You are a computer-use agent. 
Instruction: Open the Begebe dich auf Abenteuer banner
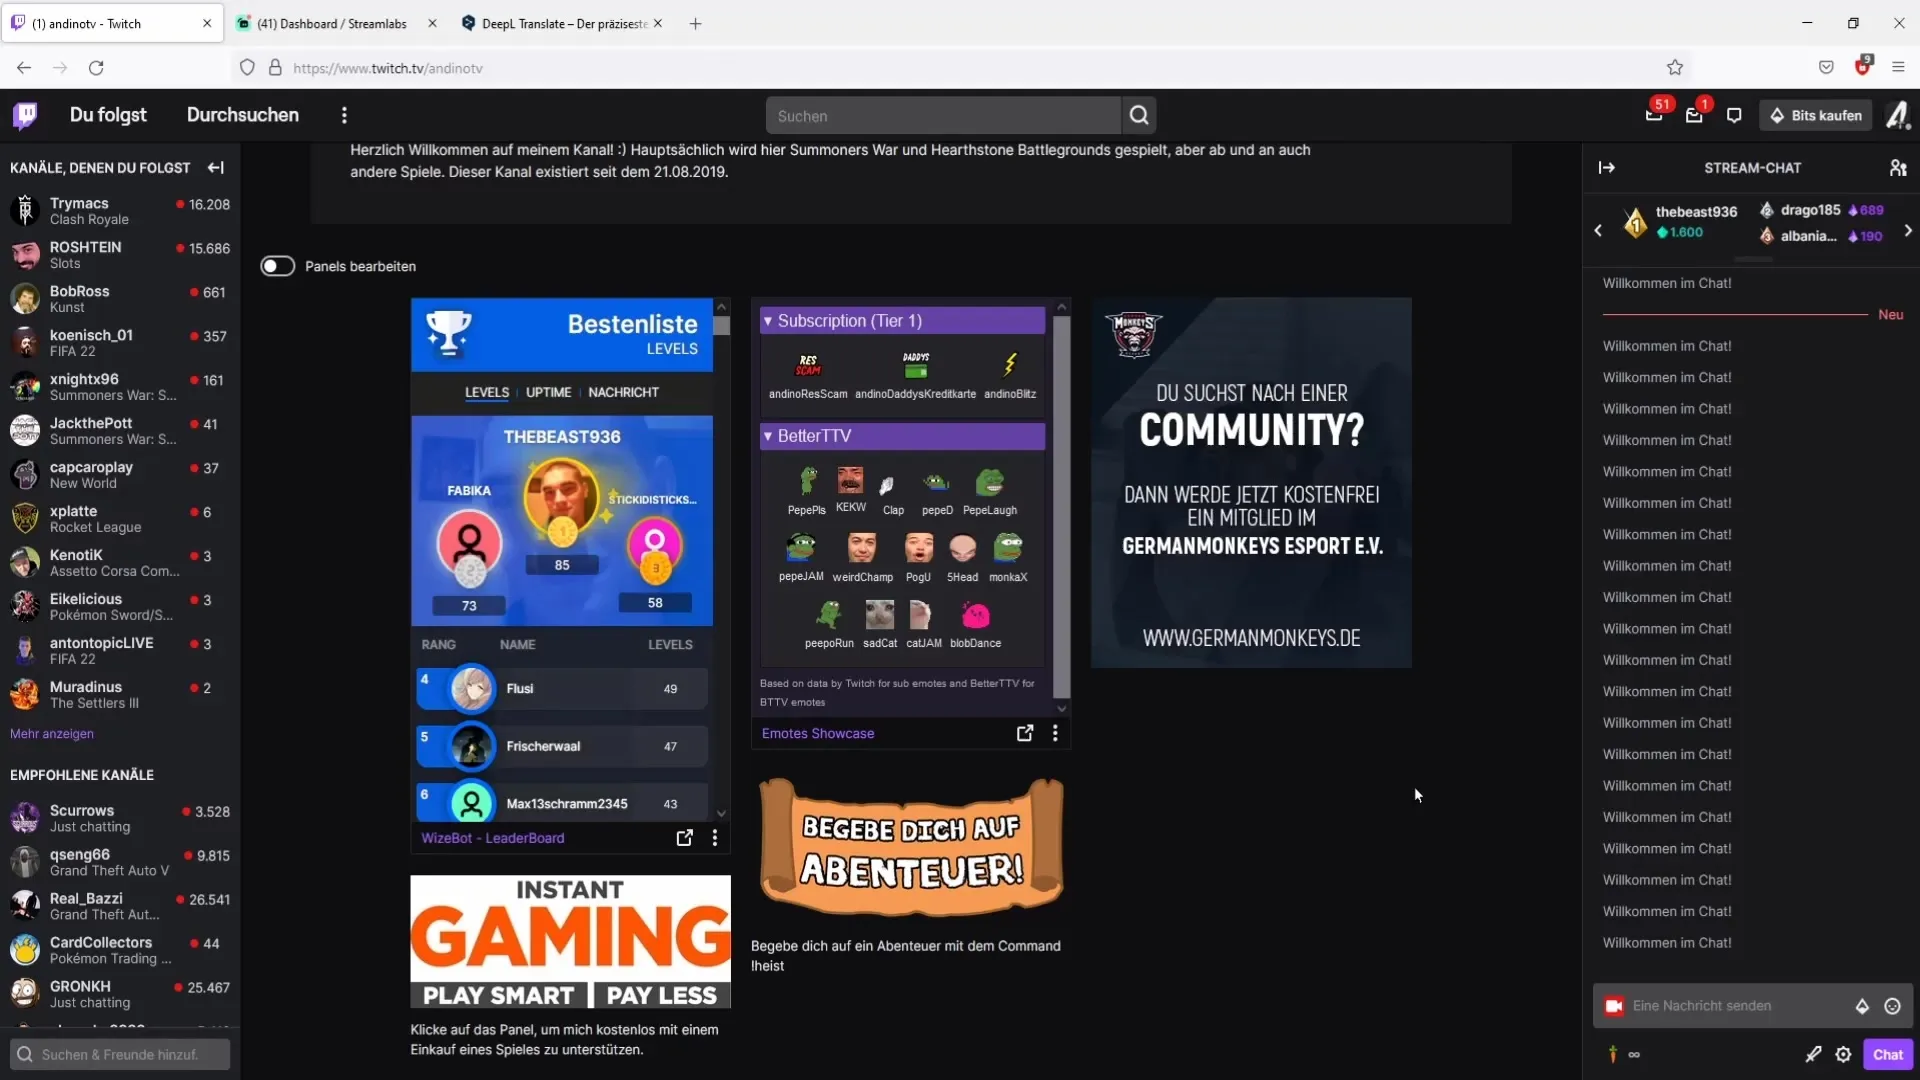coord(911,847)
